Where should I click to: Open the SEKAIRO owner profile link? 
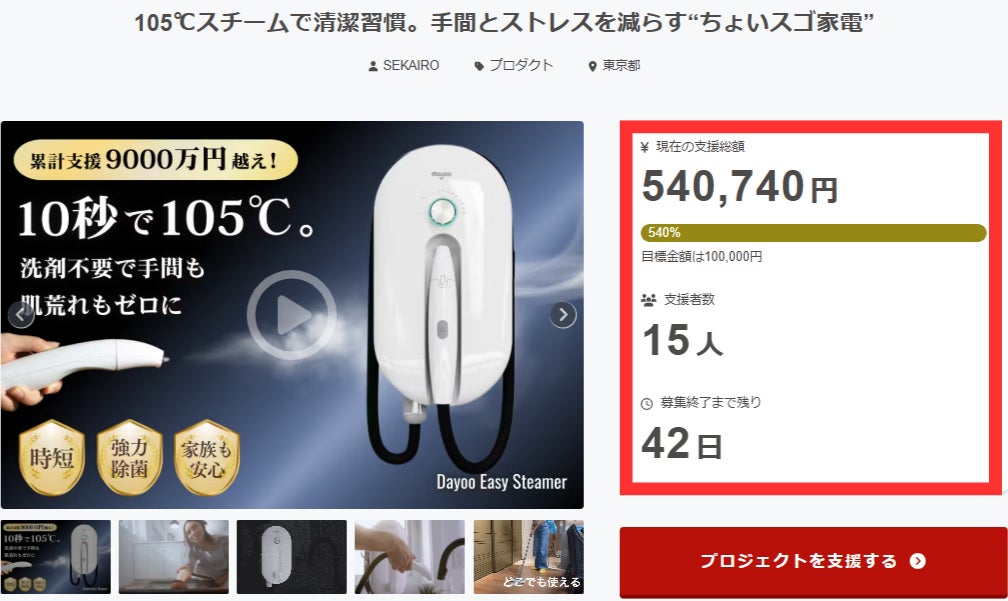(x=411, y=66)
